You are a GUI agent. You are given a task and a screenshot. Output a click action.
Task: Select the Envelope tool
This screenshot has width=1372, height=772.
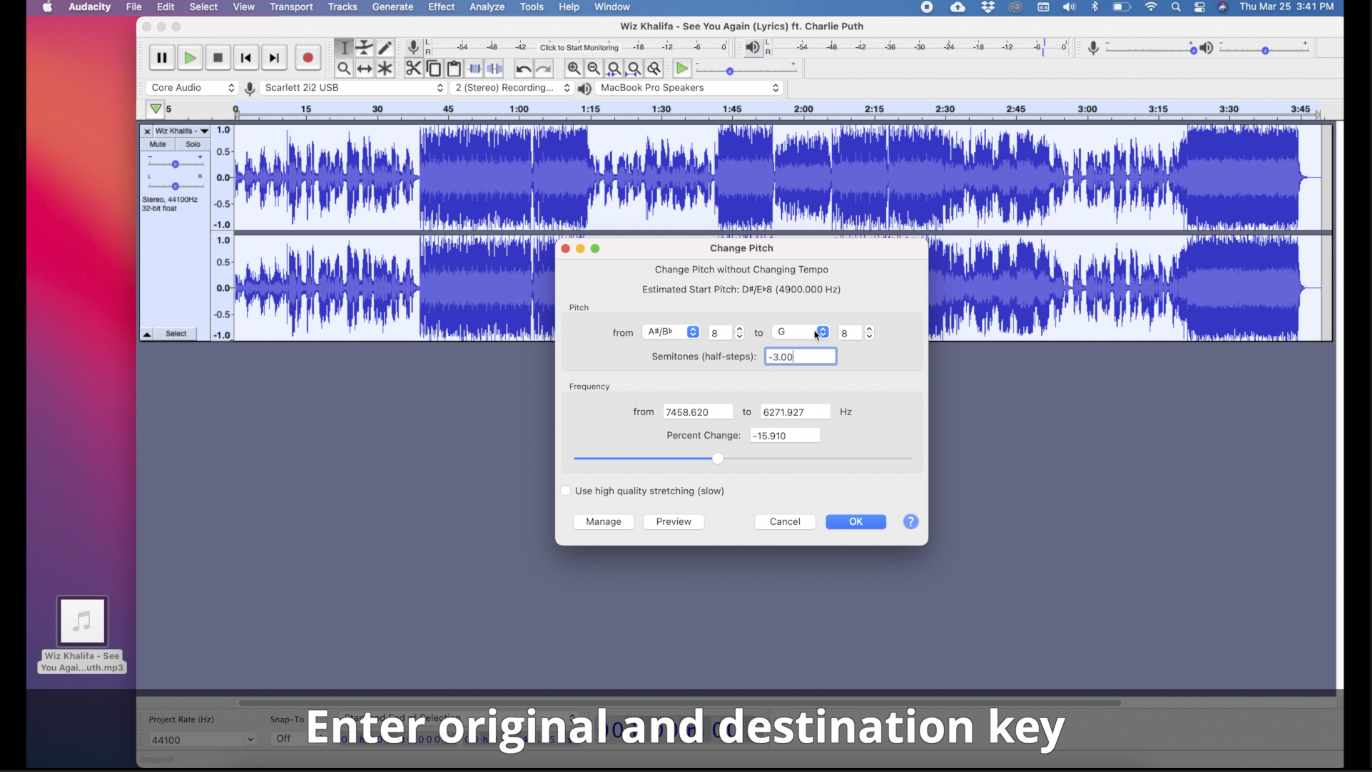click(x=364, y=47)
